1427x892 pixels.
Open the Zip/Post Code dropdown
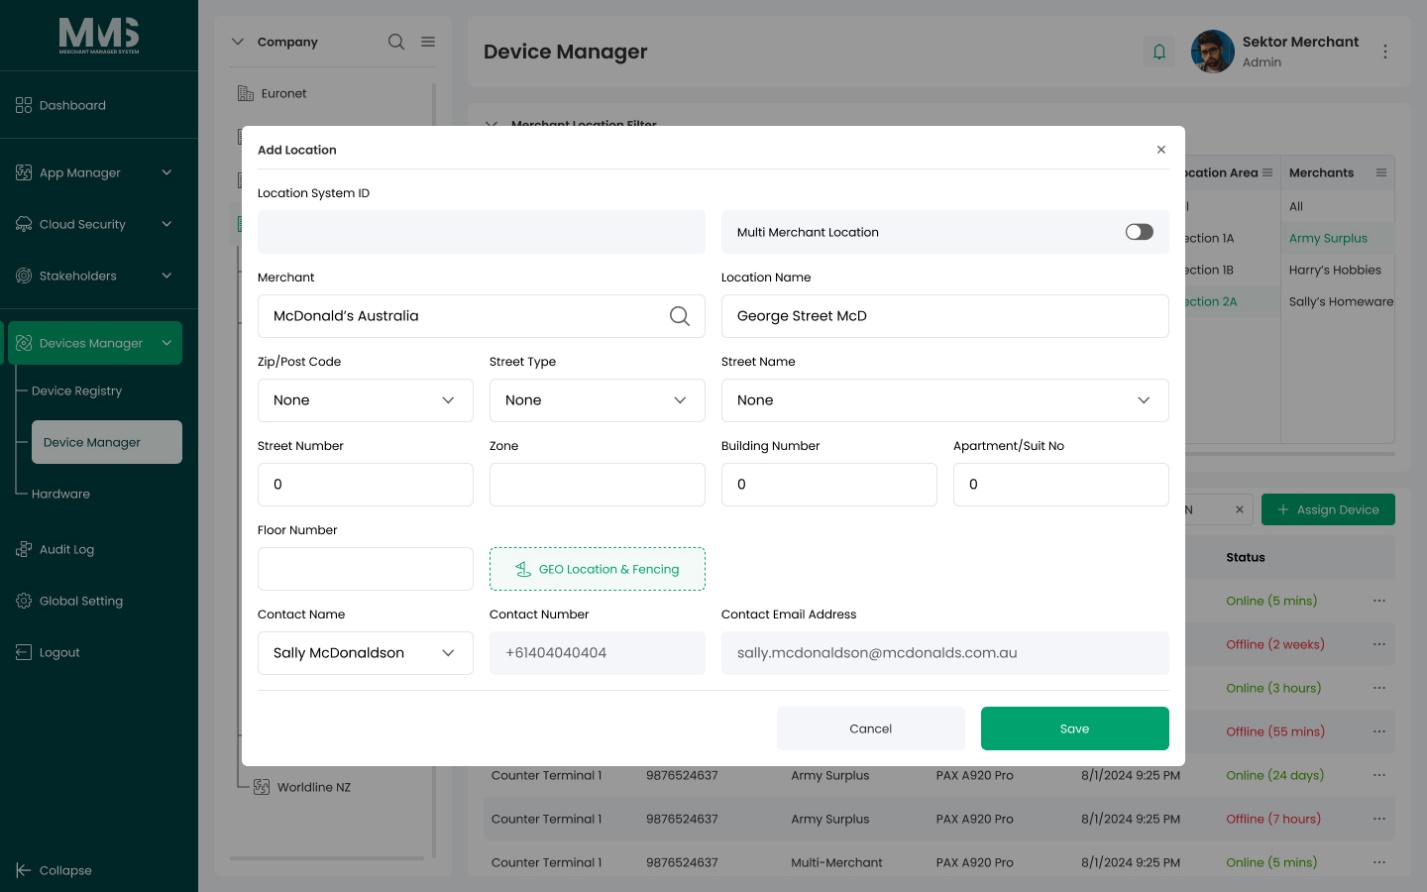[x=365, y=400]
